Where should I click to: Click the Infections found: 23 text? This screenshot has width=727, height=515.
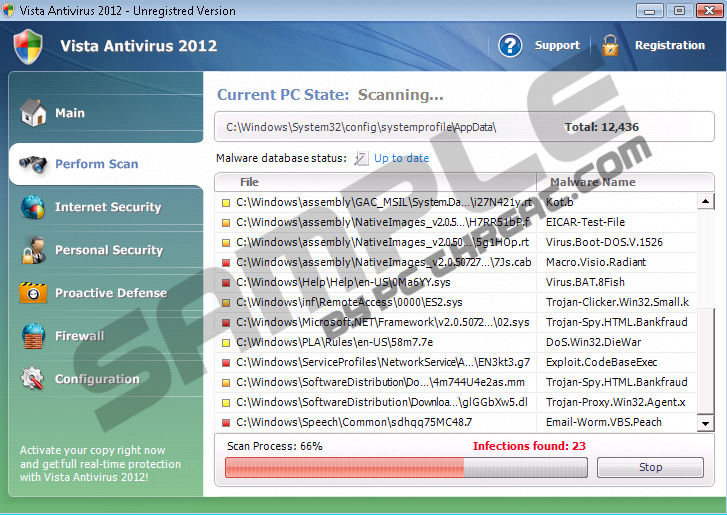[529, 446]
